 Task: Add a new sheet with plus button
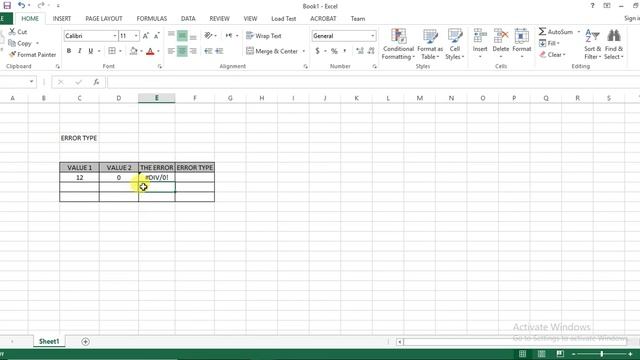(x=85, y=342)
